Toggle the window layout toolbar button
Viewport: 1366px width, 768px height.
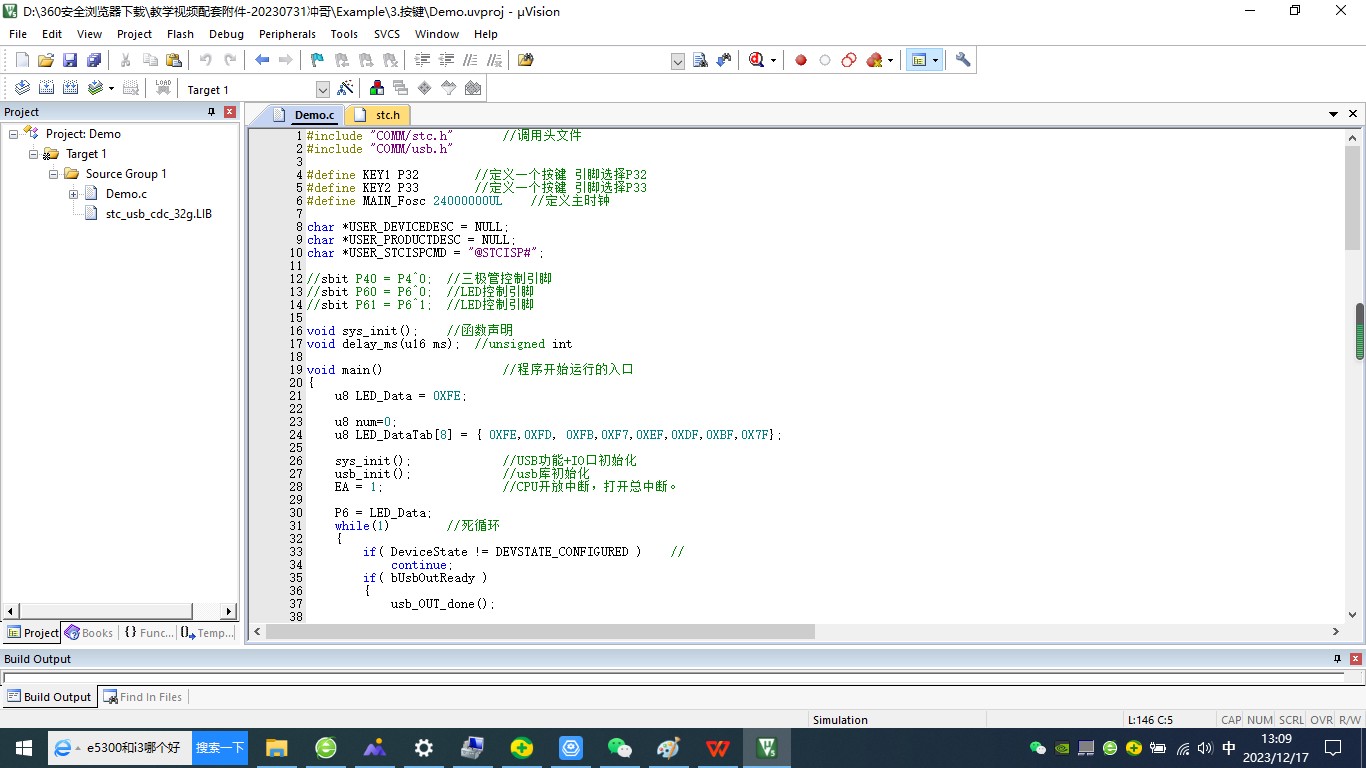coord(919,60)
